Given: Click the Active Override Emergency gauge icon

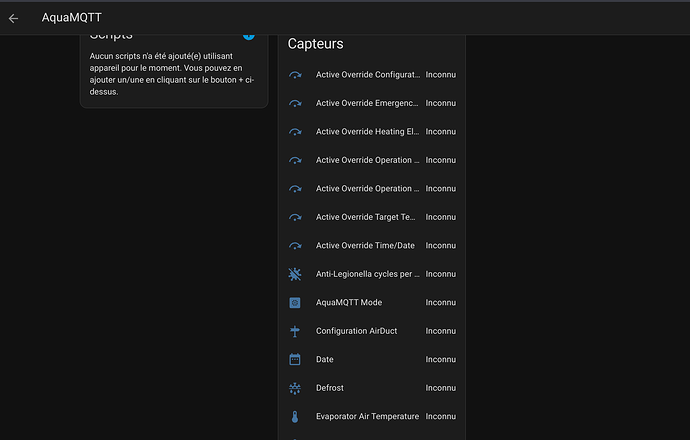Looking at the screenshot, I should pyautogui.click(x=295, y=103).
